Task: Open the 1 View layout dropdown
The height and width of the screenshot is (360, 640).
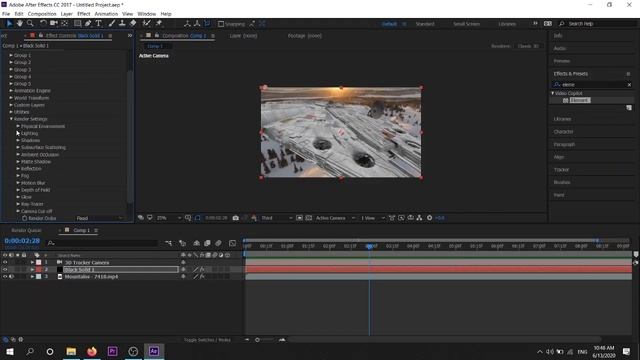Action: pyautogui.click(x=372, y=218)
